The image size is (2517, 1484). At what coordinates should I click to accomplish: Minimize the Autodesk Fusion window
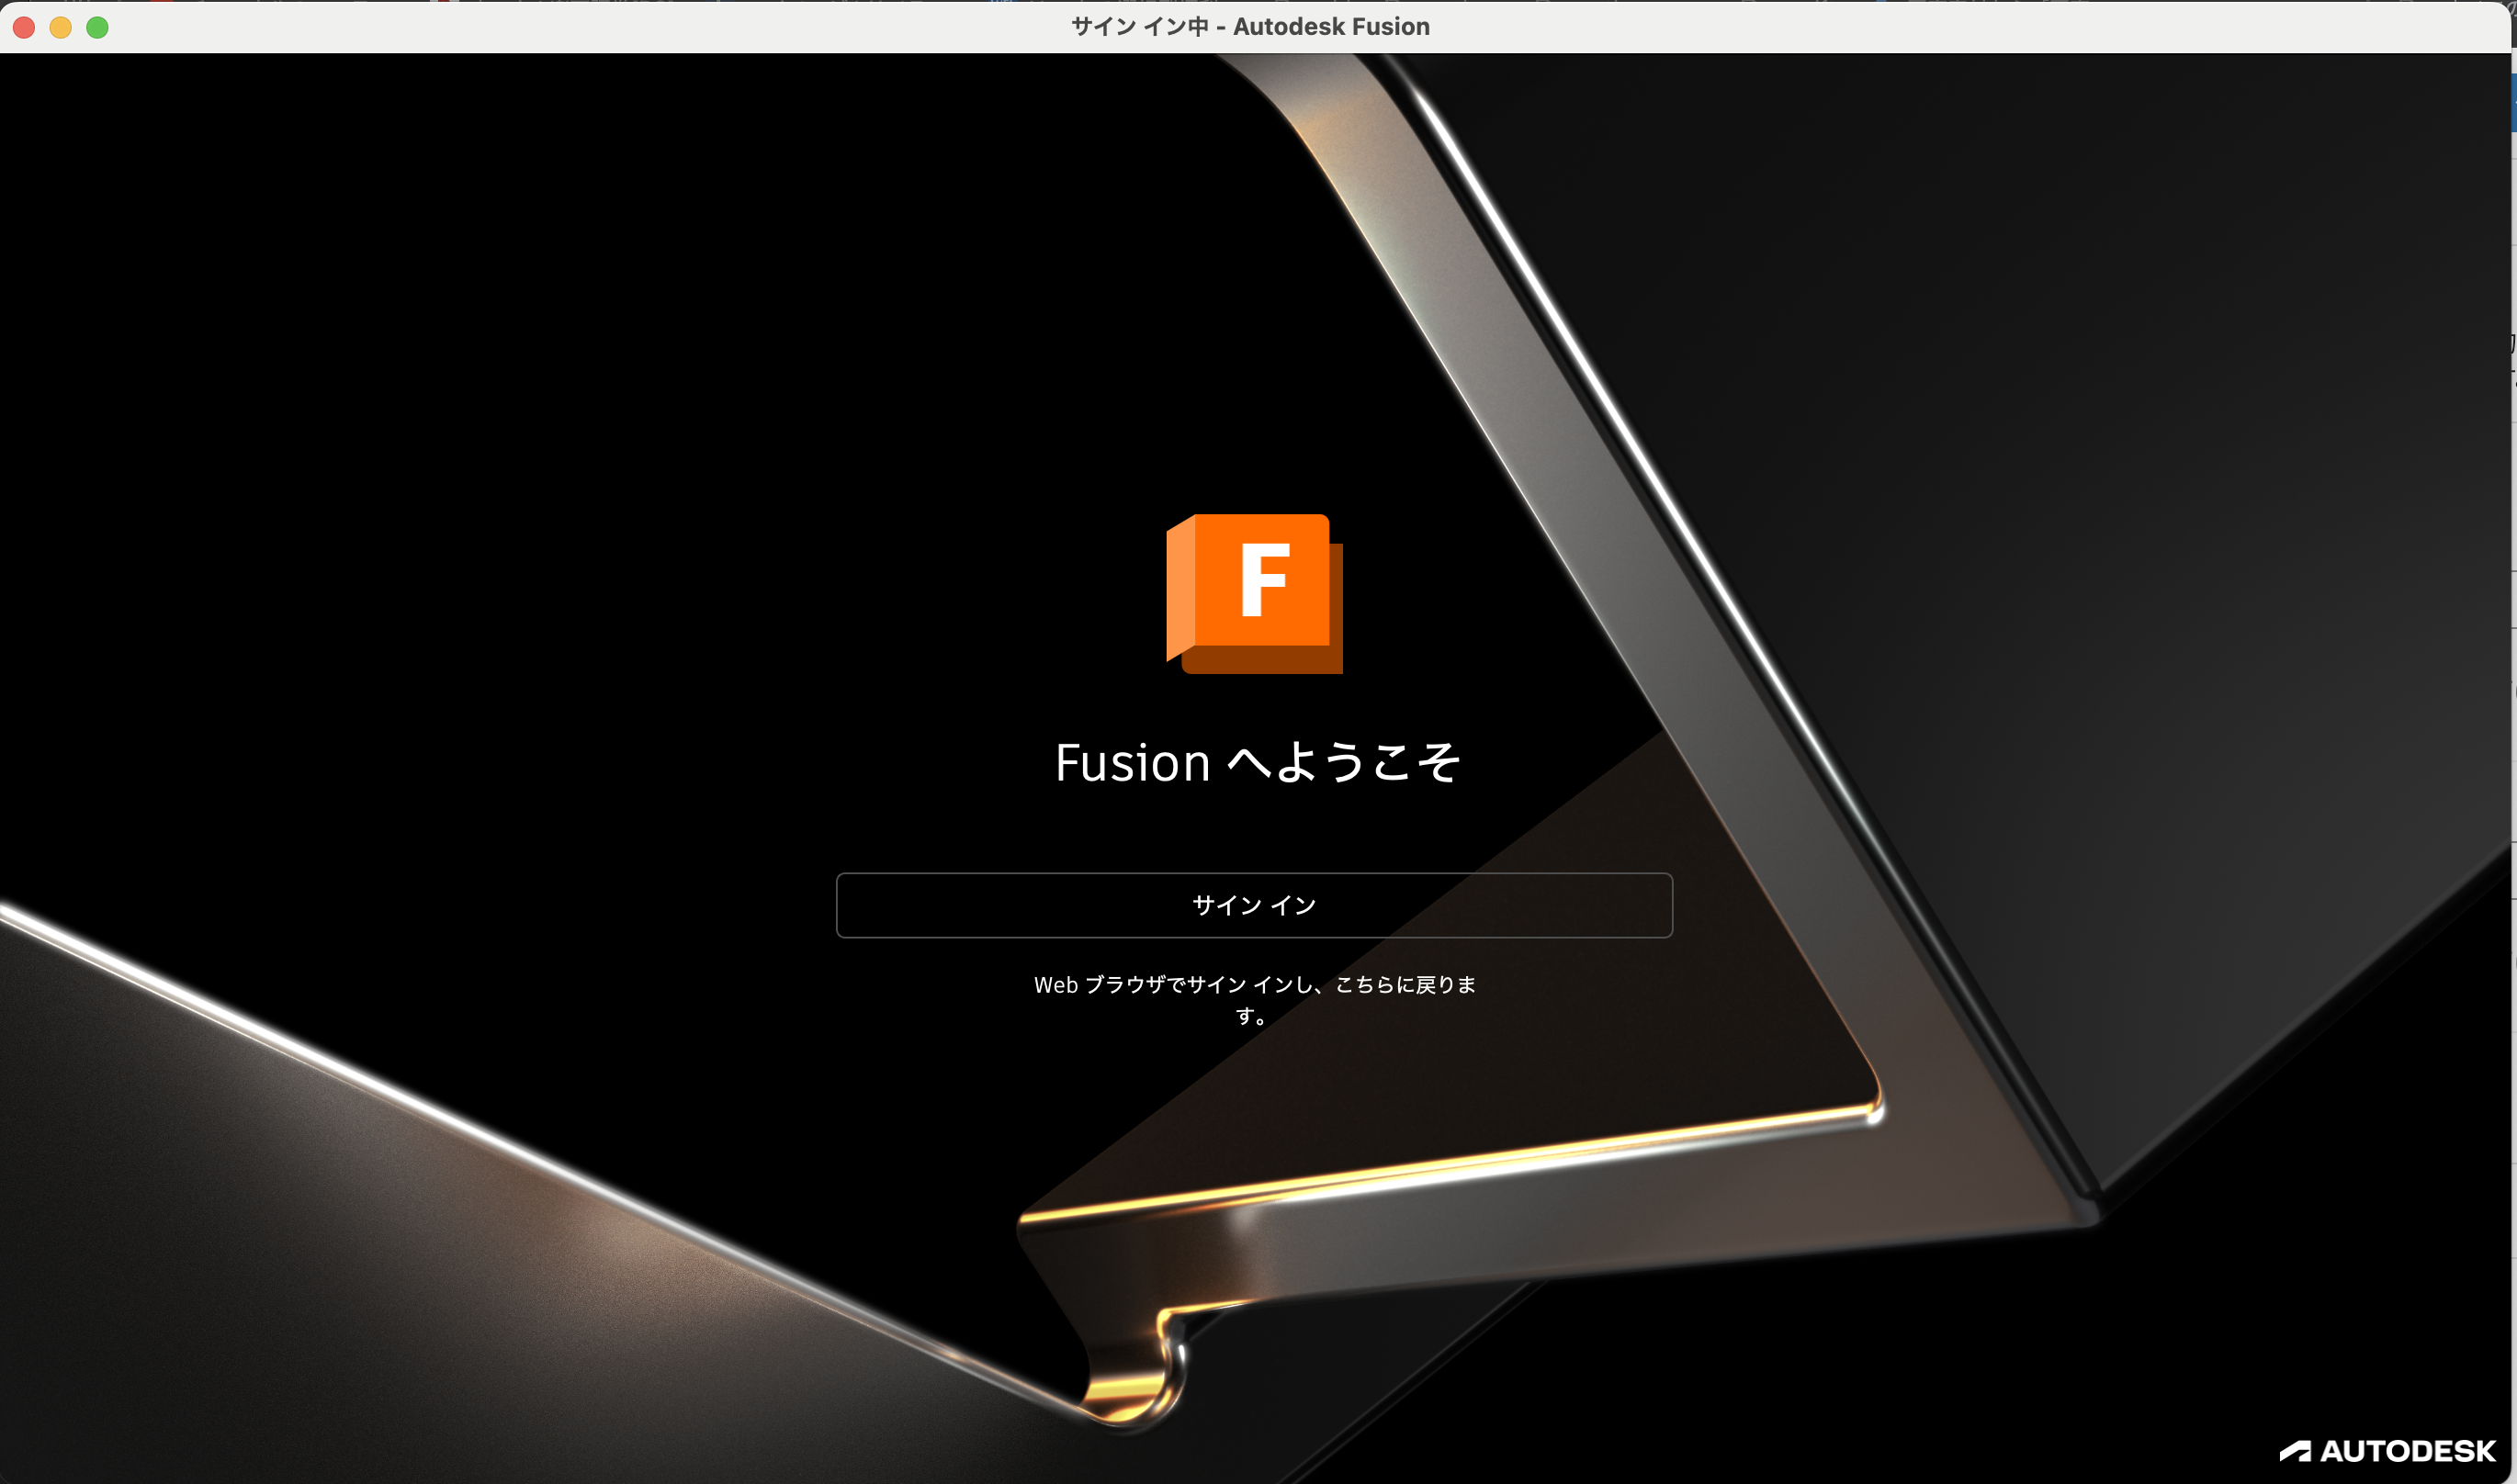pyautogui.click(x=61, y=27)
